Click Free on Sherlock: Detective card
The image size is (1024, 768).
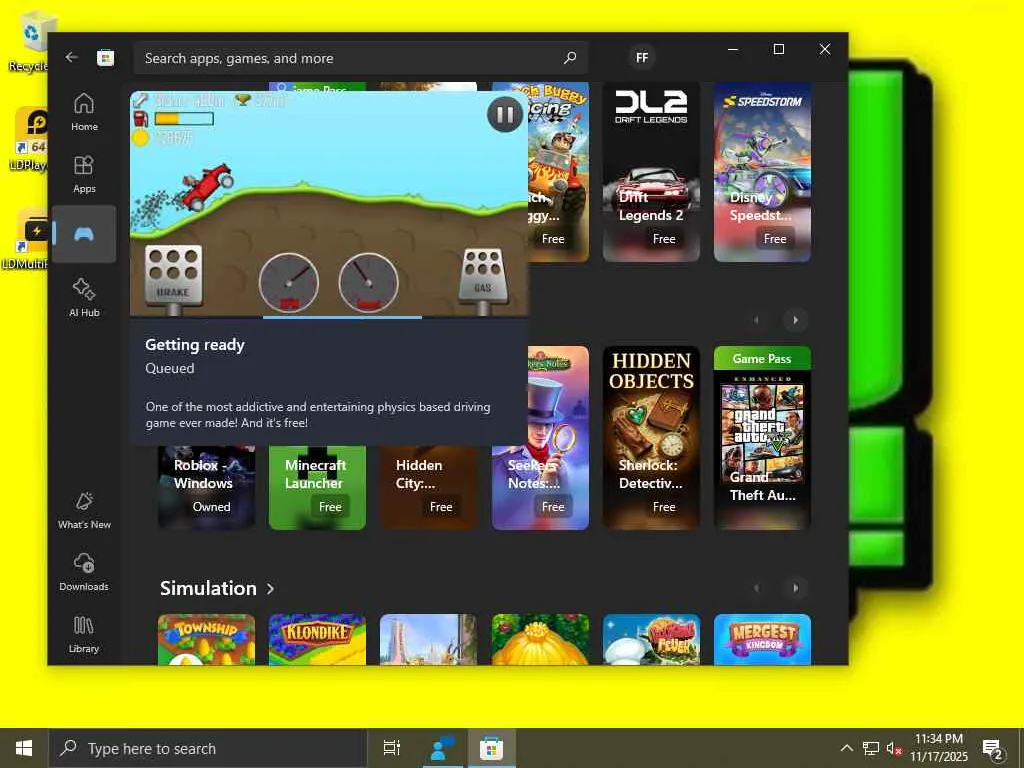click(x=664, y=507)
